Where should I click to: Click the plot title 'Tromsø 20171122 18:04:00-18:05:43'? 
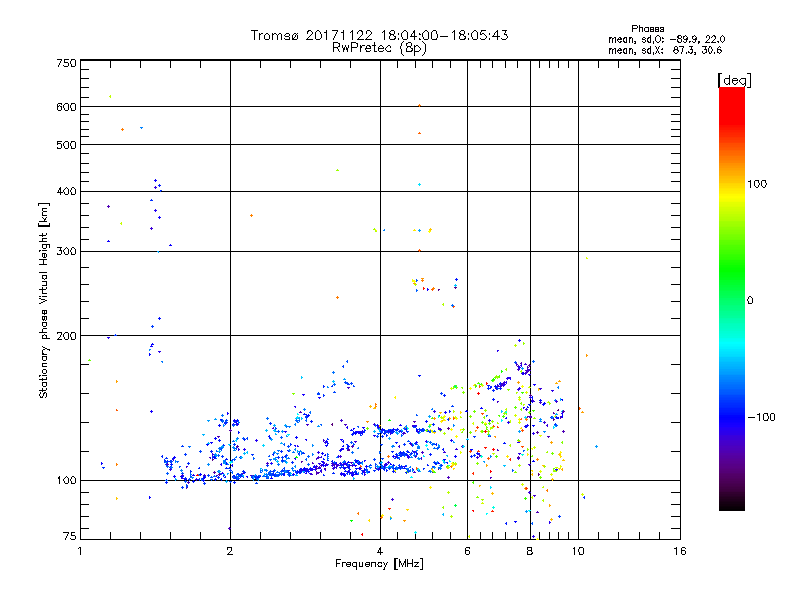click(x=379, y=35)
